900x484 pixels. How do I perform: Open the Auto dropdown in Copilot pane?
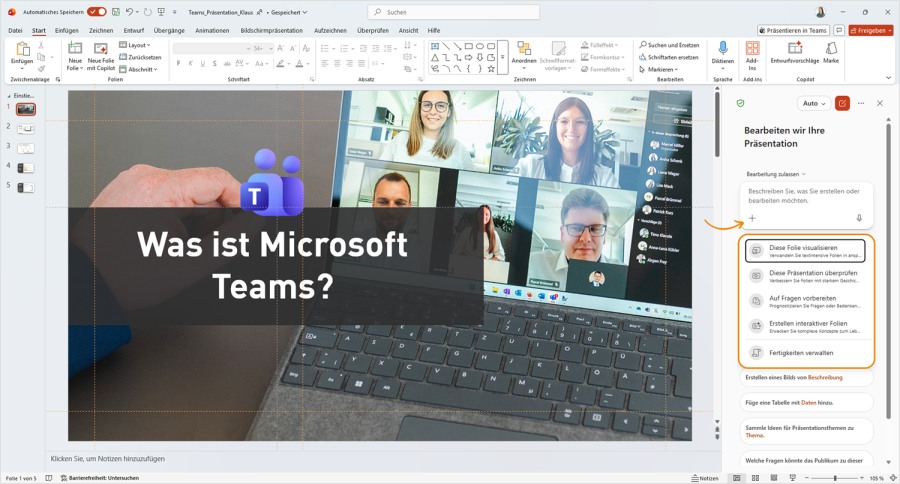(x=814, y=103)
